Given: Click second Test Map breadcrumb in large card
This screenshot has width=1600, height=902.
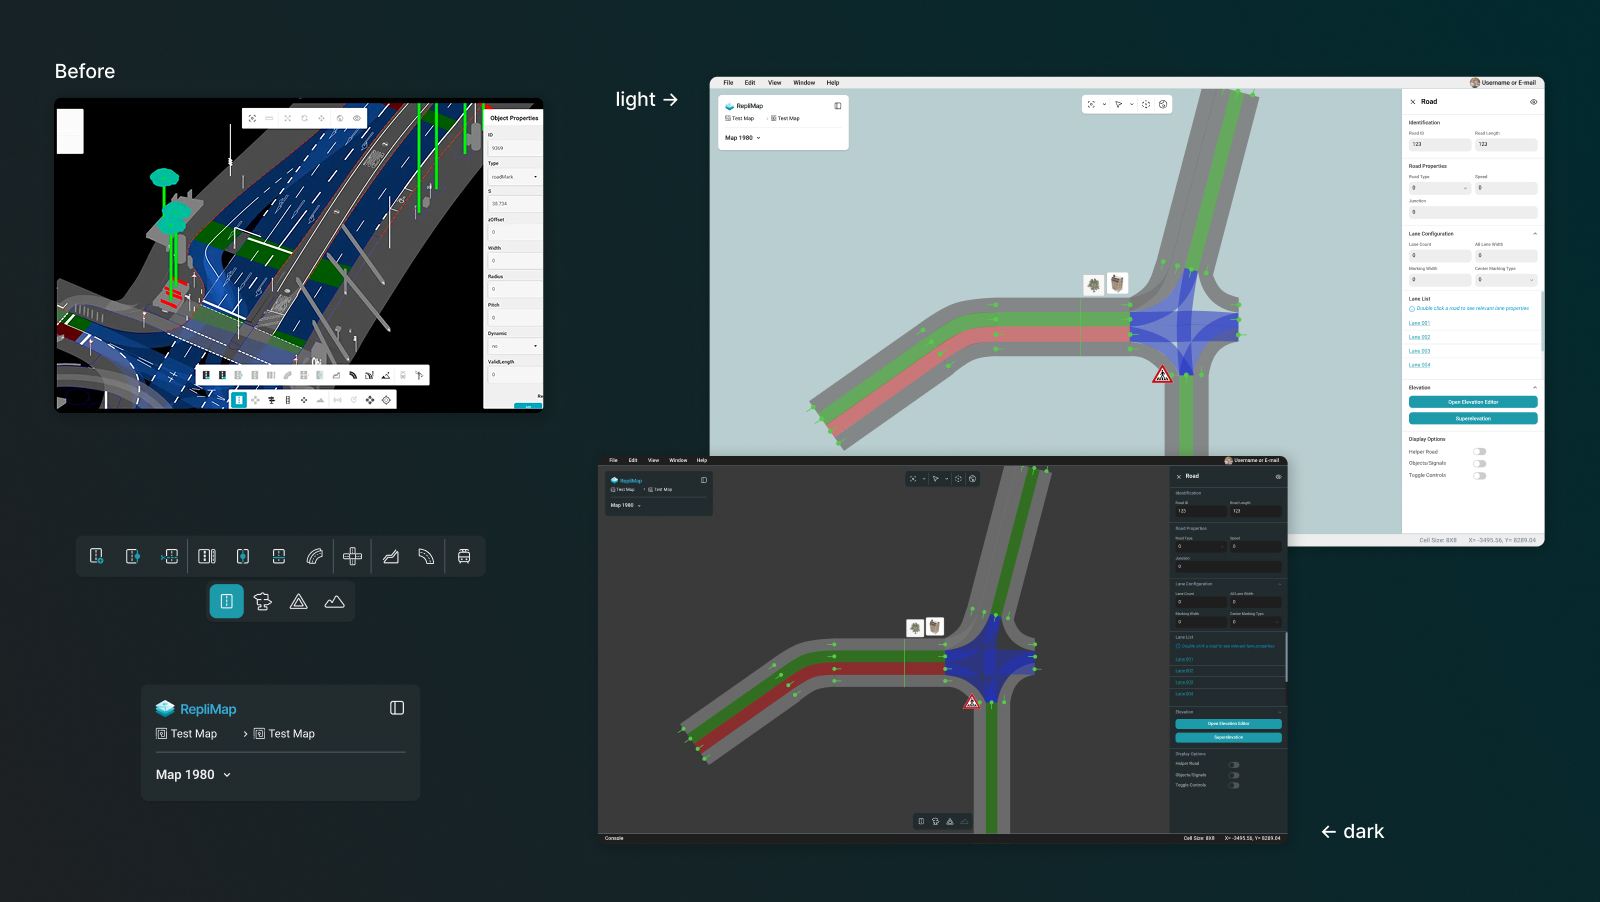Looking at the screenshot, I should point(285,734).
